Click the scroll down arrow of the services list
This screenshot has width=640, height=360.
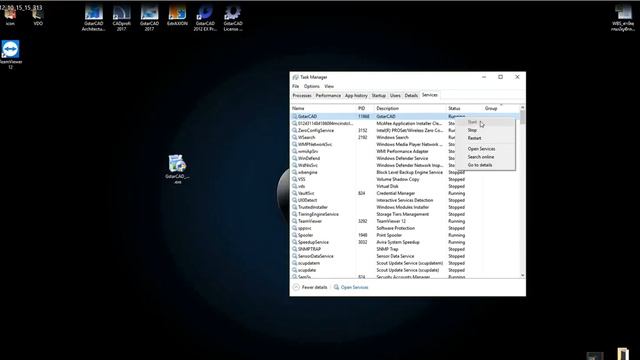(522, 276)
